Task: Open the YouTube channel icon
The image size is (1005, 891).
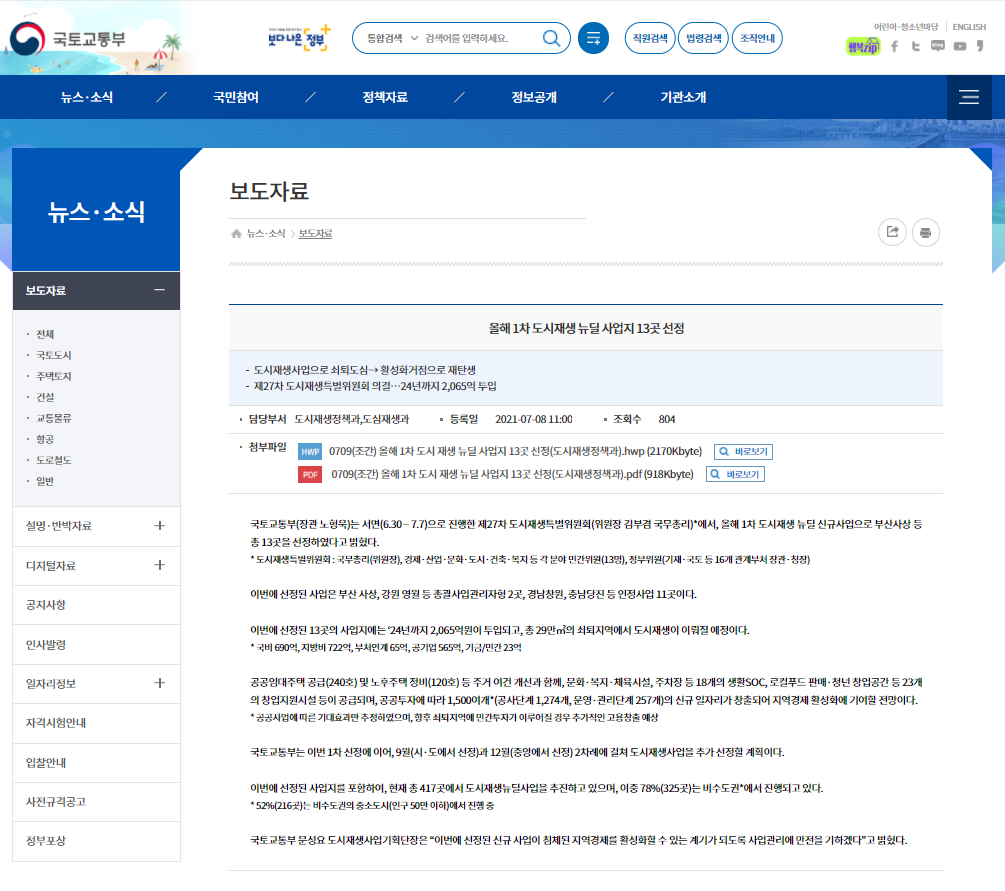Action: [x=960, y=46]
